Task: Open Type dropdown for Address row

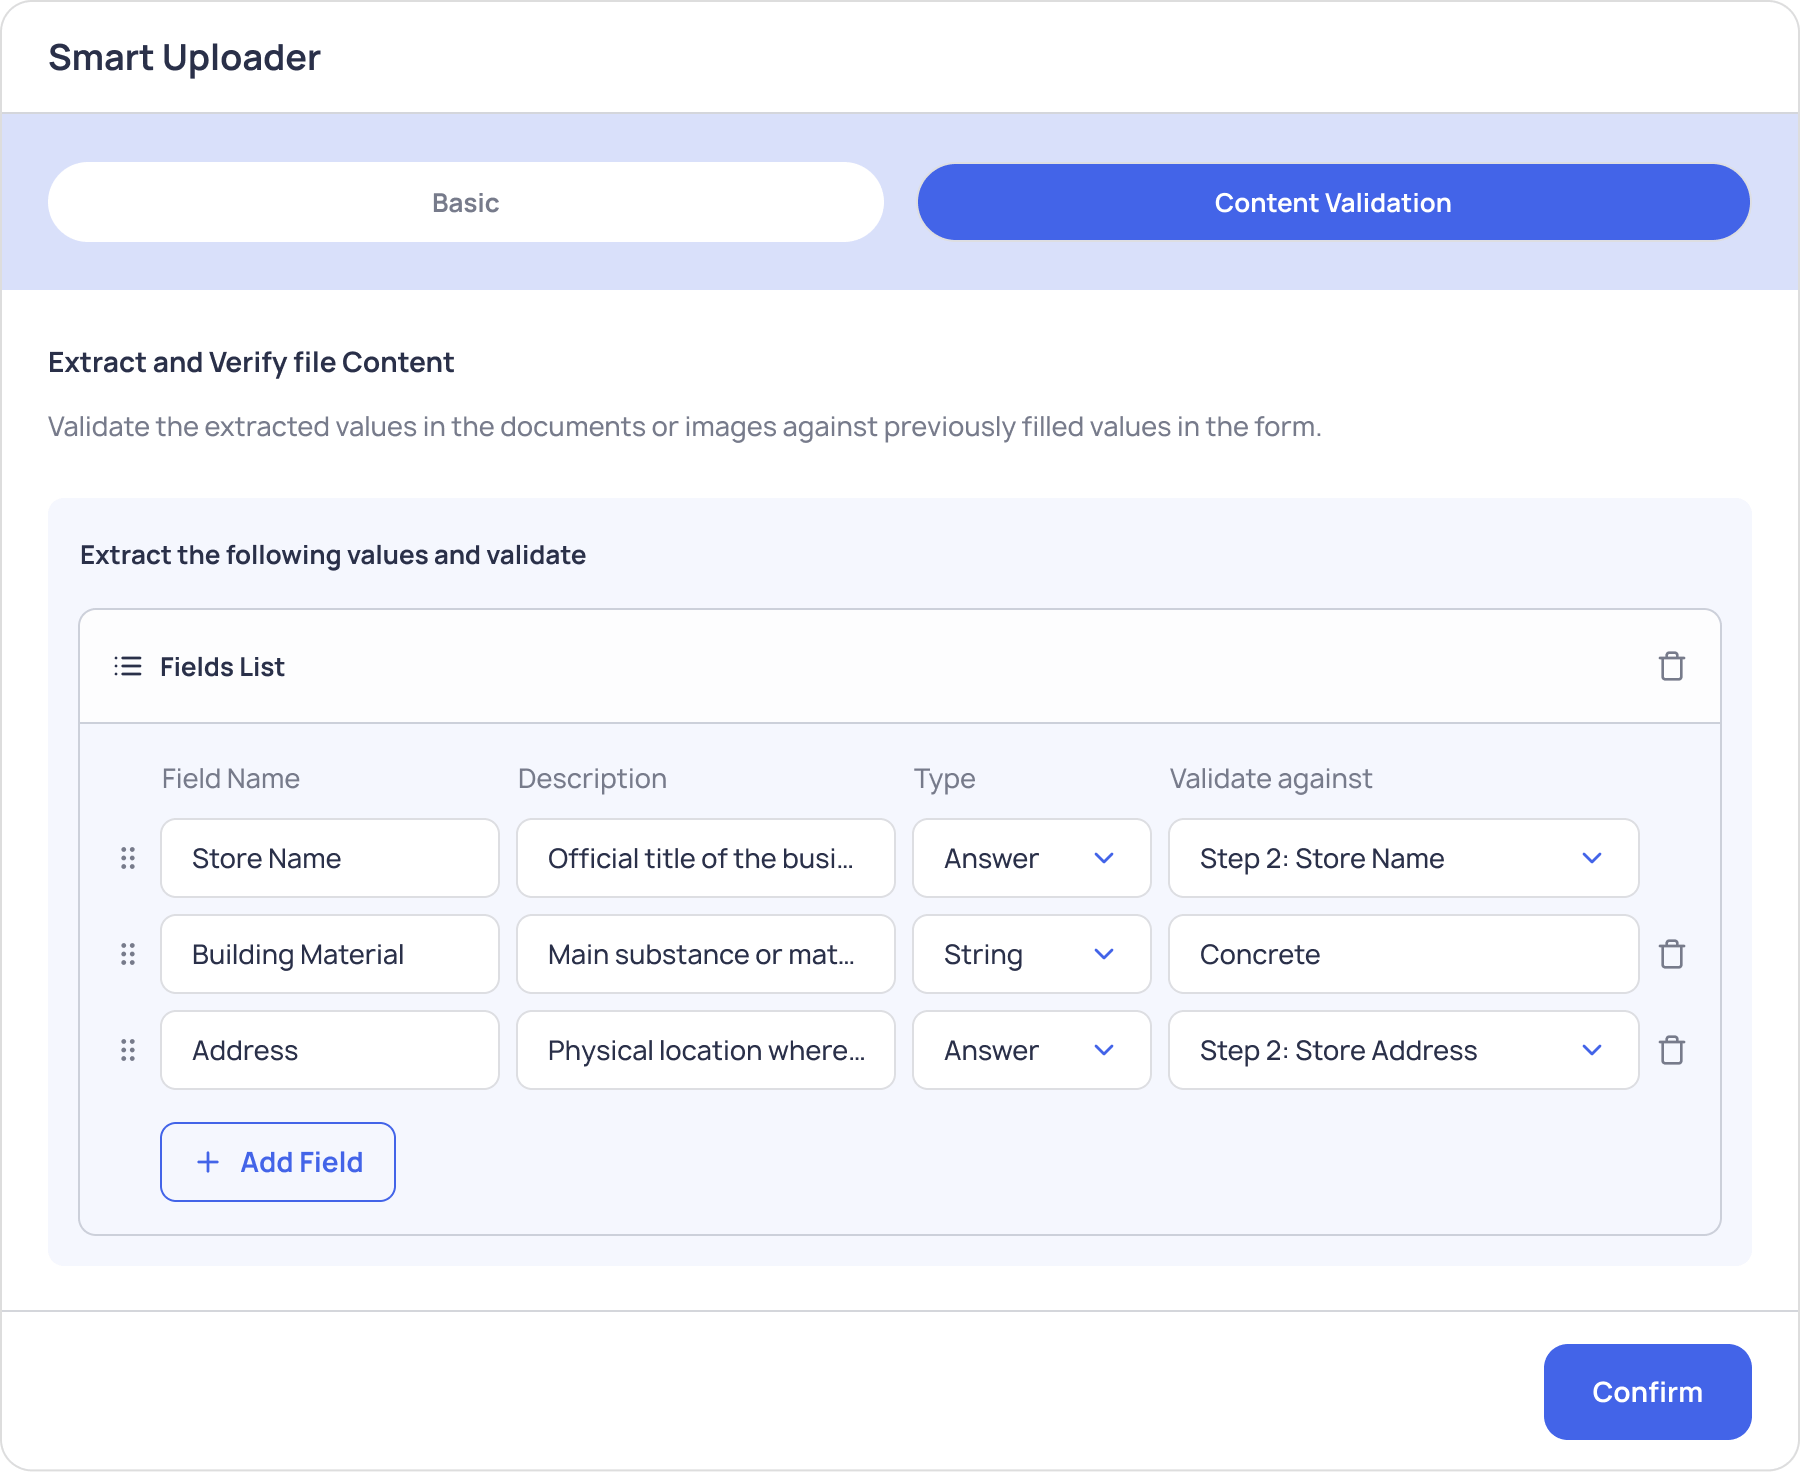Action: click(1031, 1050)
